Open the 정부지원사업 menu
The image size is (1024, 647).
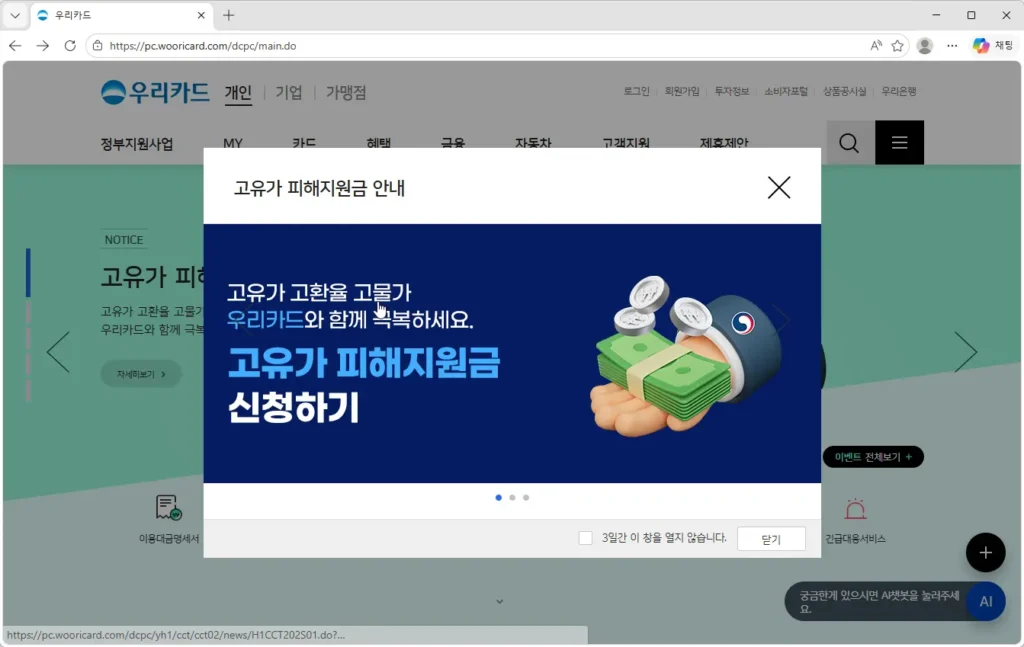coord(136,144)
